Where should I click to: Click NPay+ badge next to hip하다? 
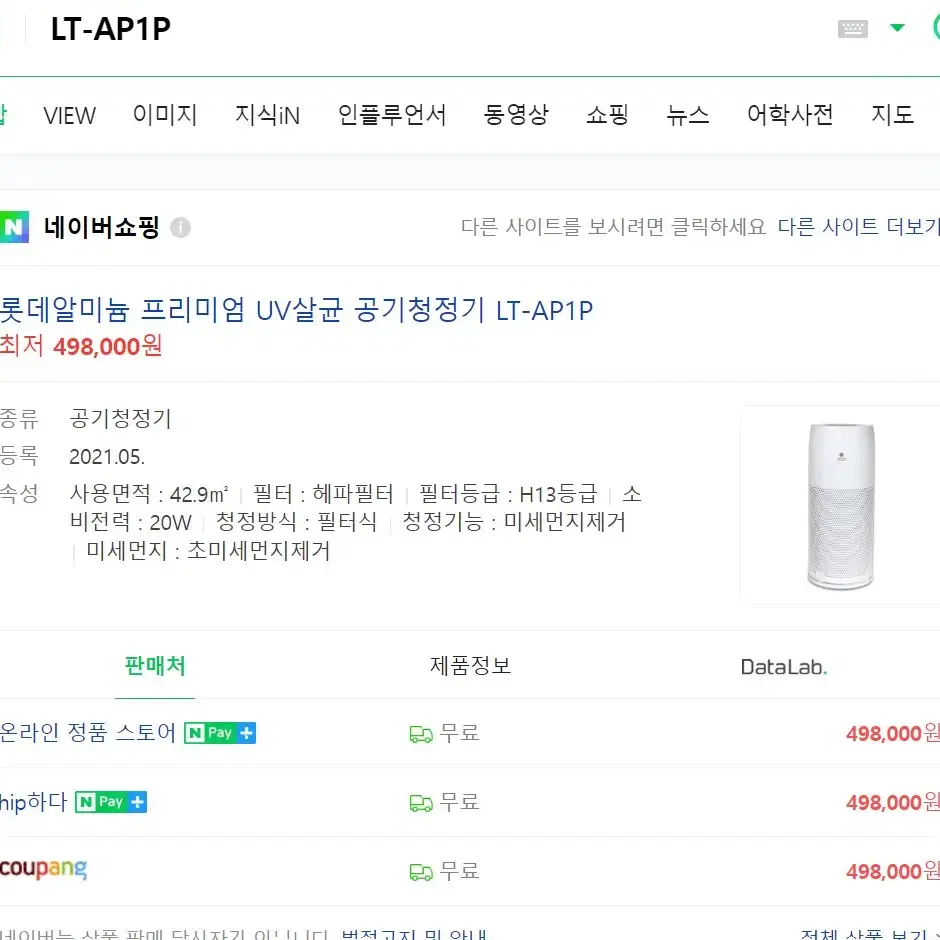coord(111,802)
